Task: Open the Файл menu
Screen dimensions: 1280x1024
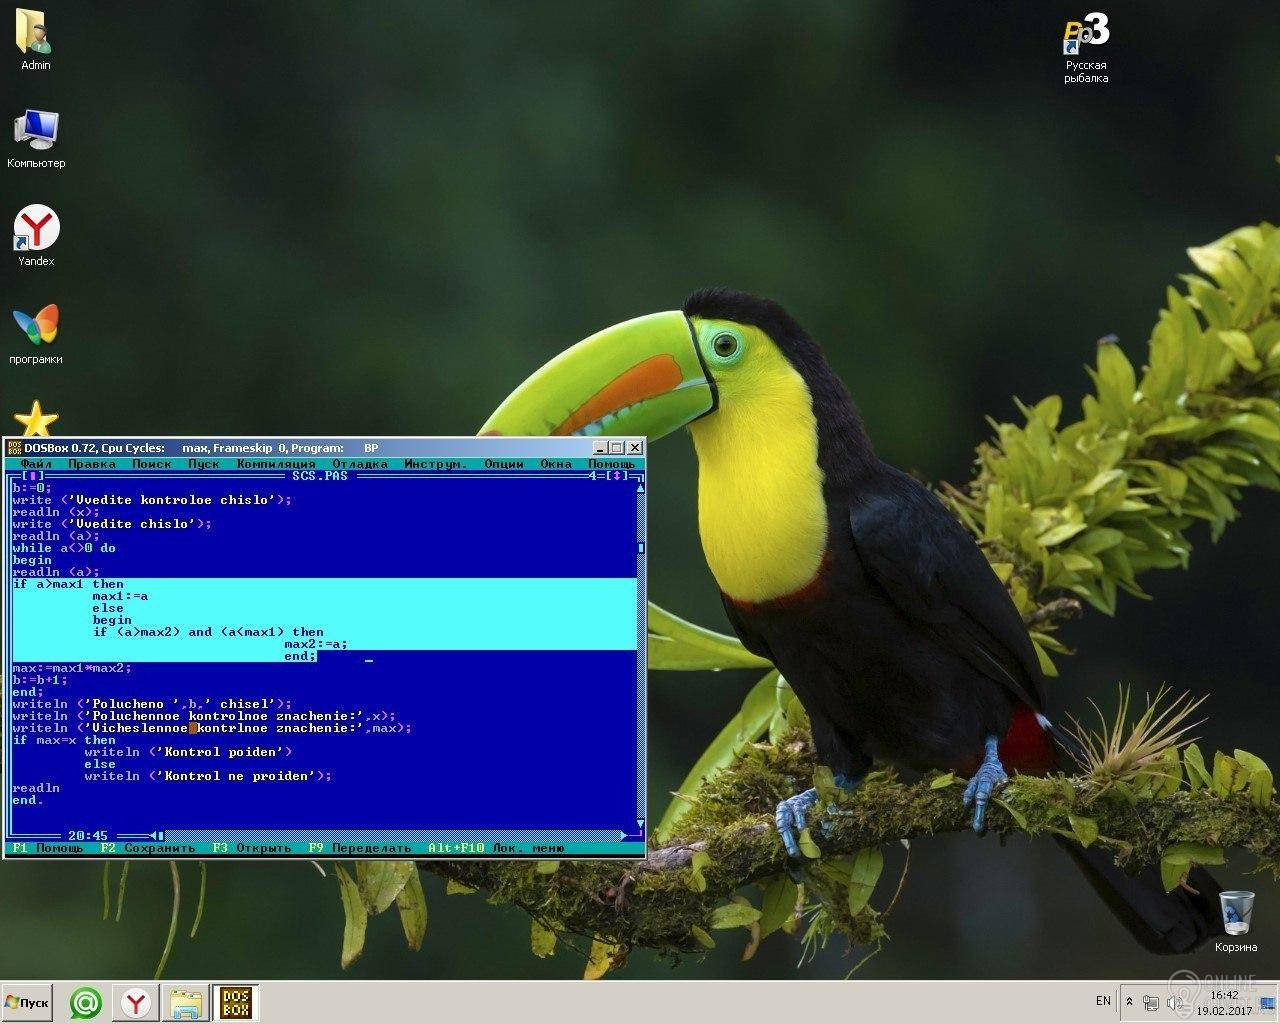Action: [x=36, y=464]
